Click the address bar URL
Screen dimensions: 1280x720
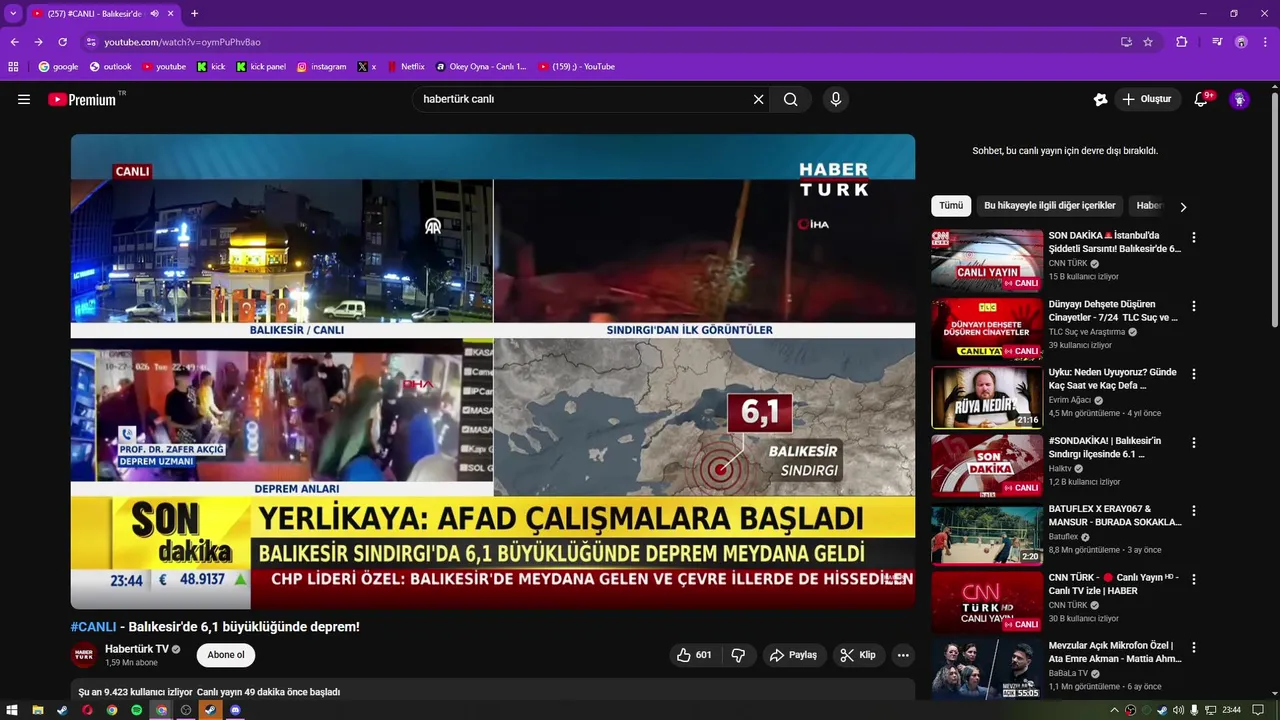(183, 42)
